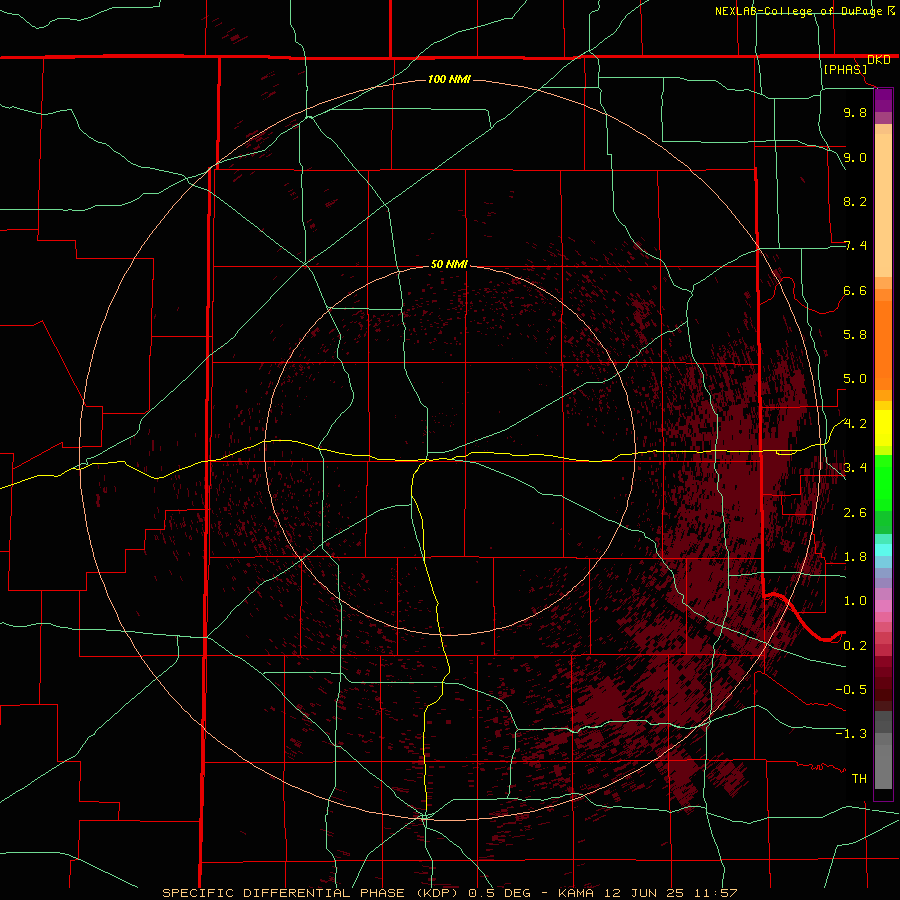Screen dimensions: 900x900
Task: Click the DKD product code label
Action: [879, 60]
